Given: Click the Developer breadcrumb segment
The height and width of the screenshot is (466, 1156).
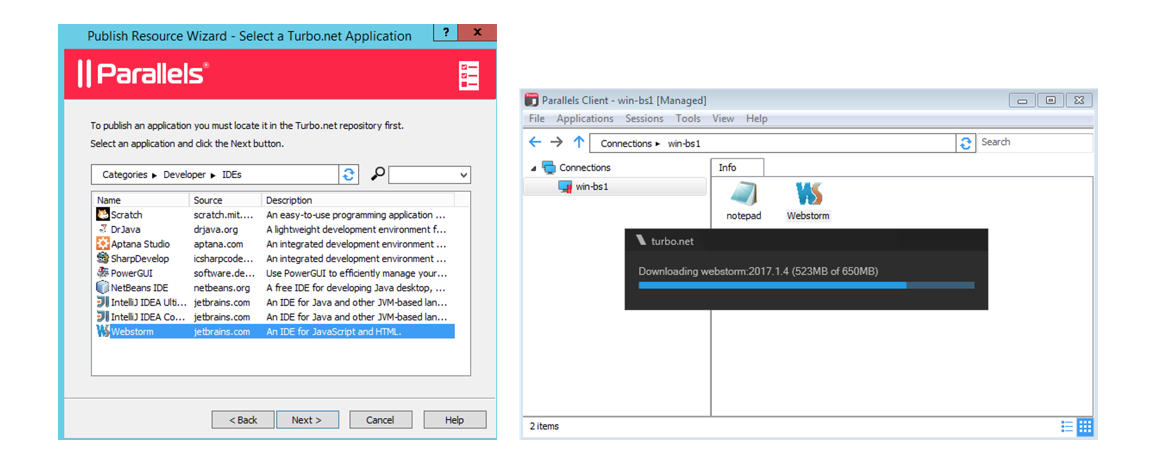Looking at the screenshot, I should click(184, 175).
